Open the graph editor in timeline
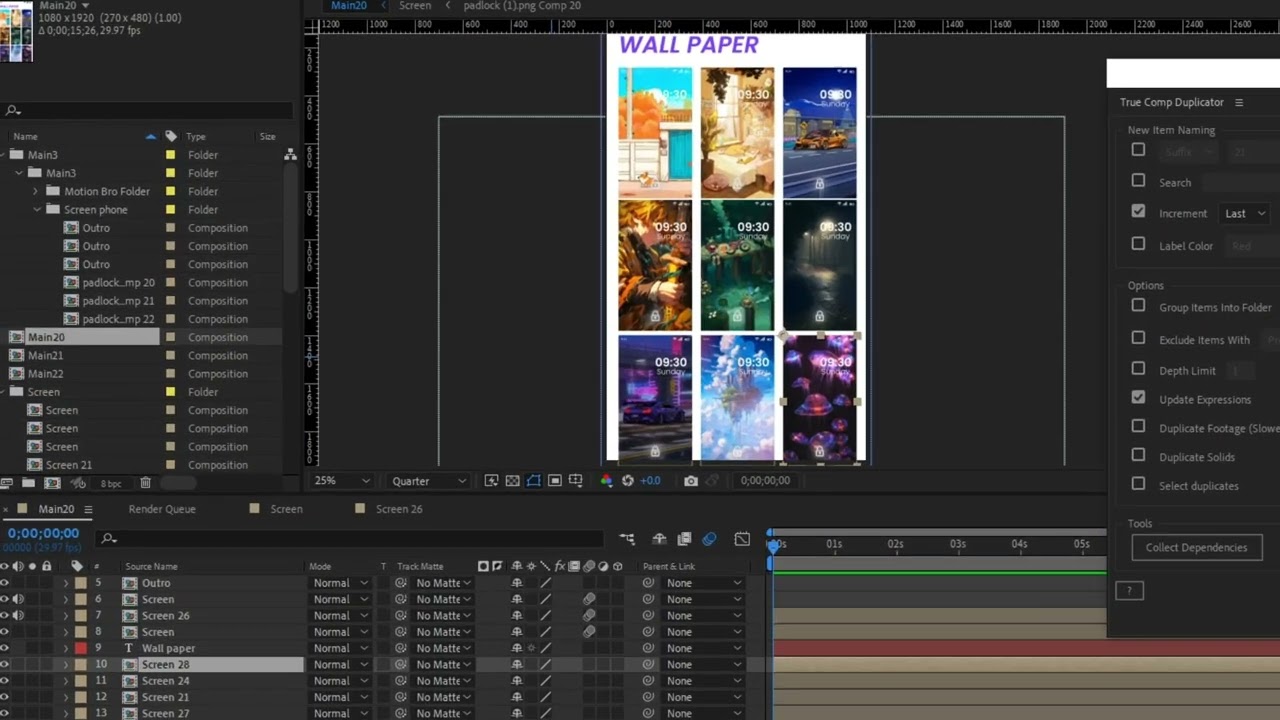 742,539
